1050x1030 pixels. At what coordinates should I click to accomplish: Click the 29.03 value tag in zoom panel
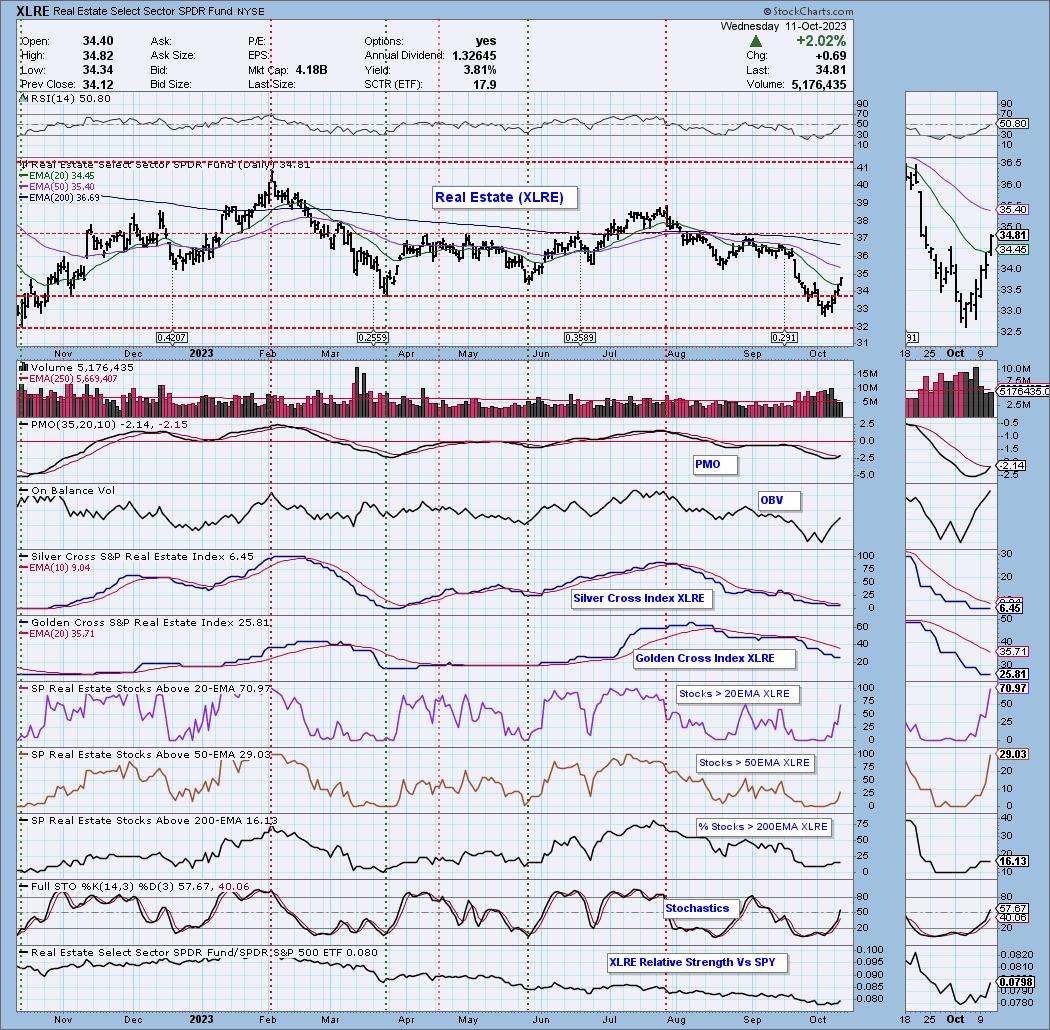point(1012,753)
